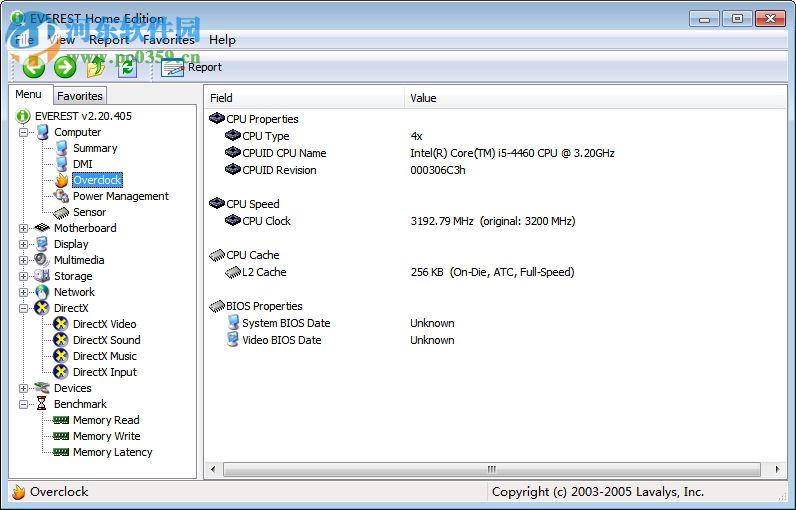Viewport: 796px width, 510px height.
Task: Click the Overclock flame icon in tree
Action: pos(61,180)
